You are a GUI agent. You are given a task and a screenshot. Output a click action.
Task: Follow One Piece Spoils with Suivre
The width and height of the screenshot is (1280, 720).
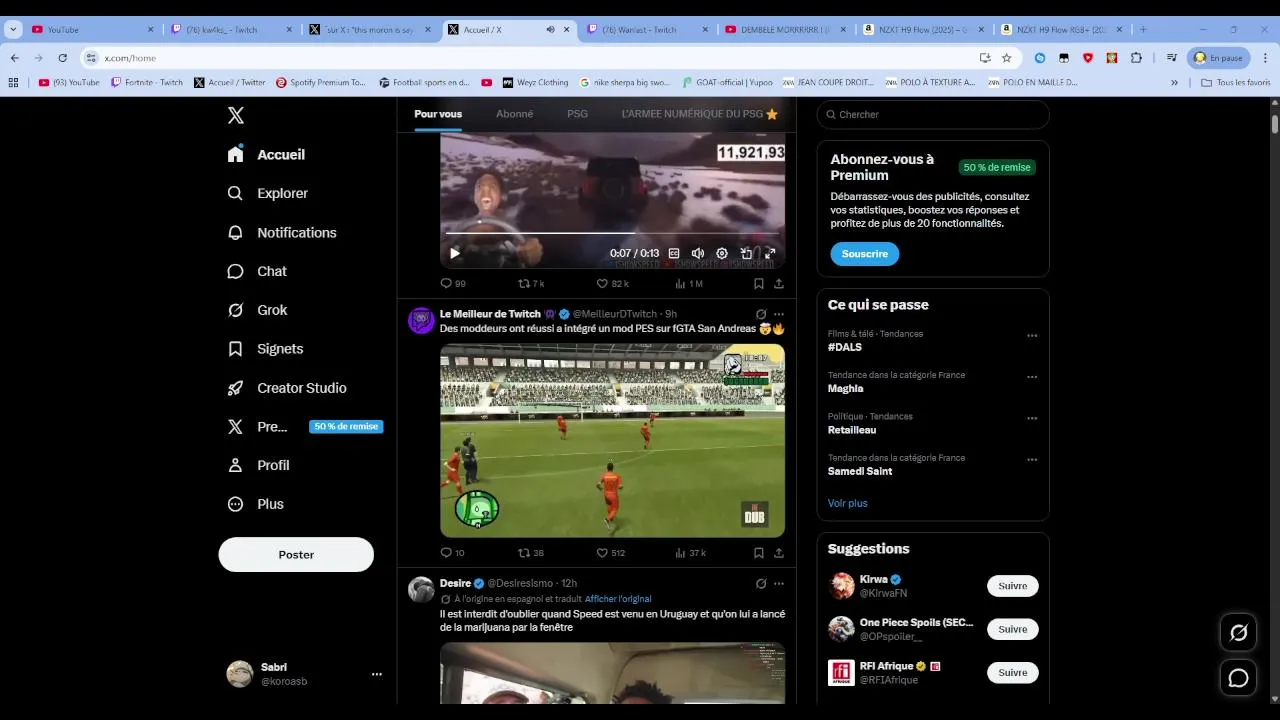point(1013,629)
